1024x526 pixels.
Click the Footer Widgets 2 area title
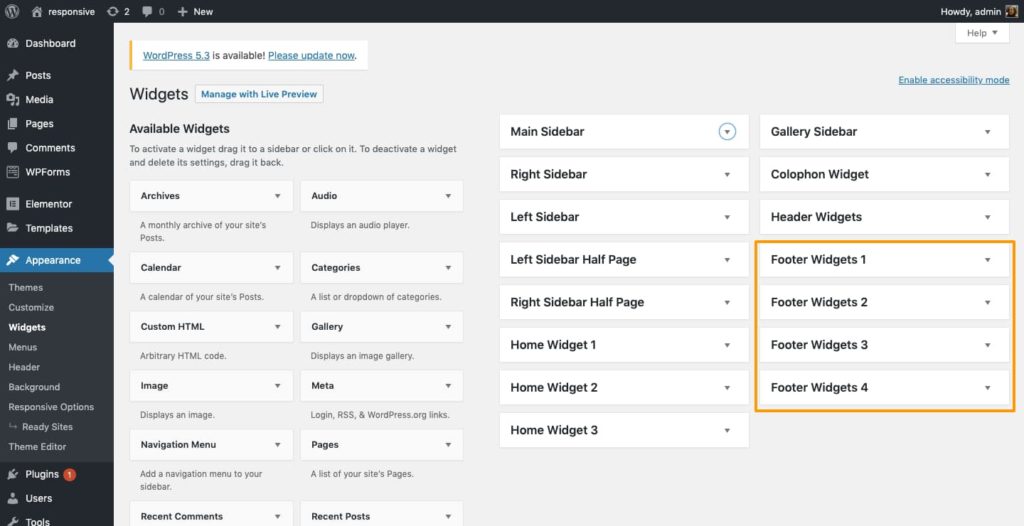(819, 303)
